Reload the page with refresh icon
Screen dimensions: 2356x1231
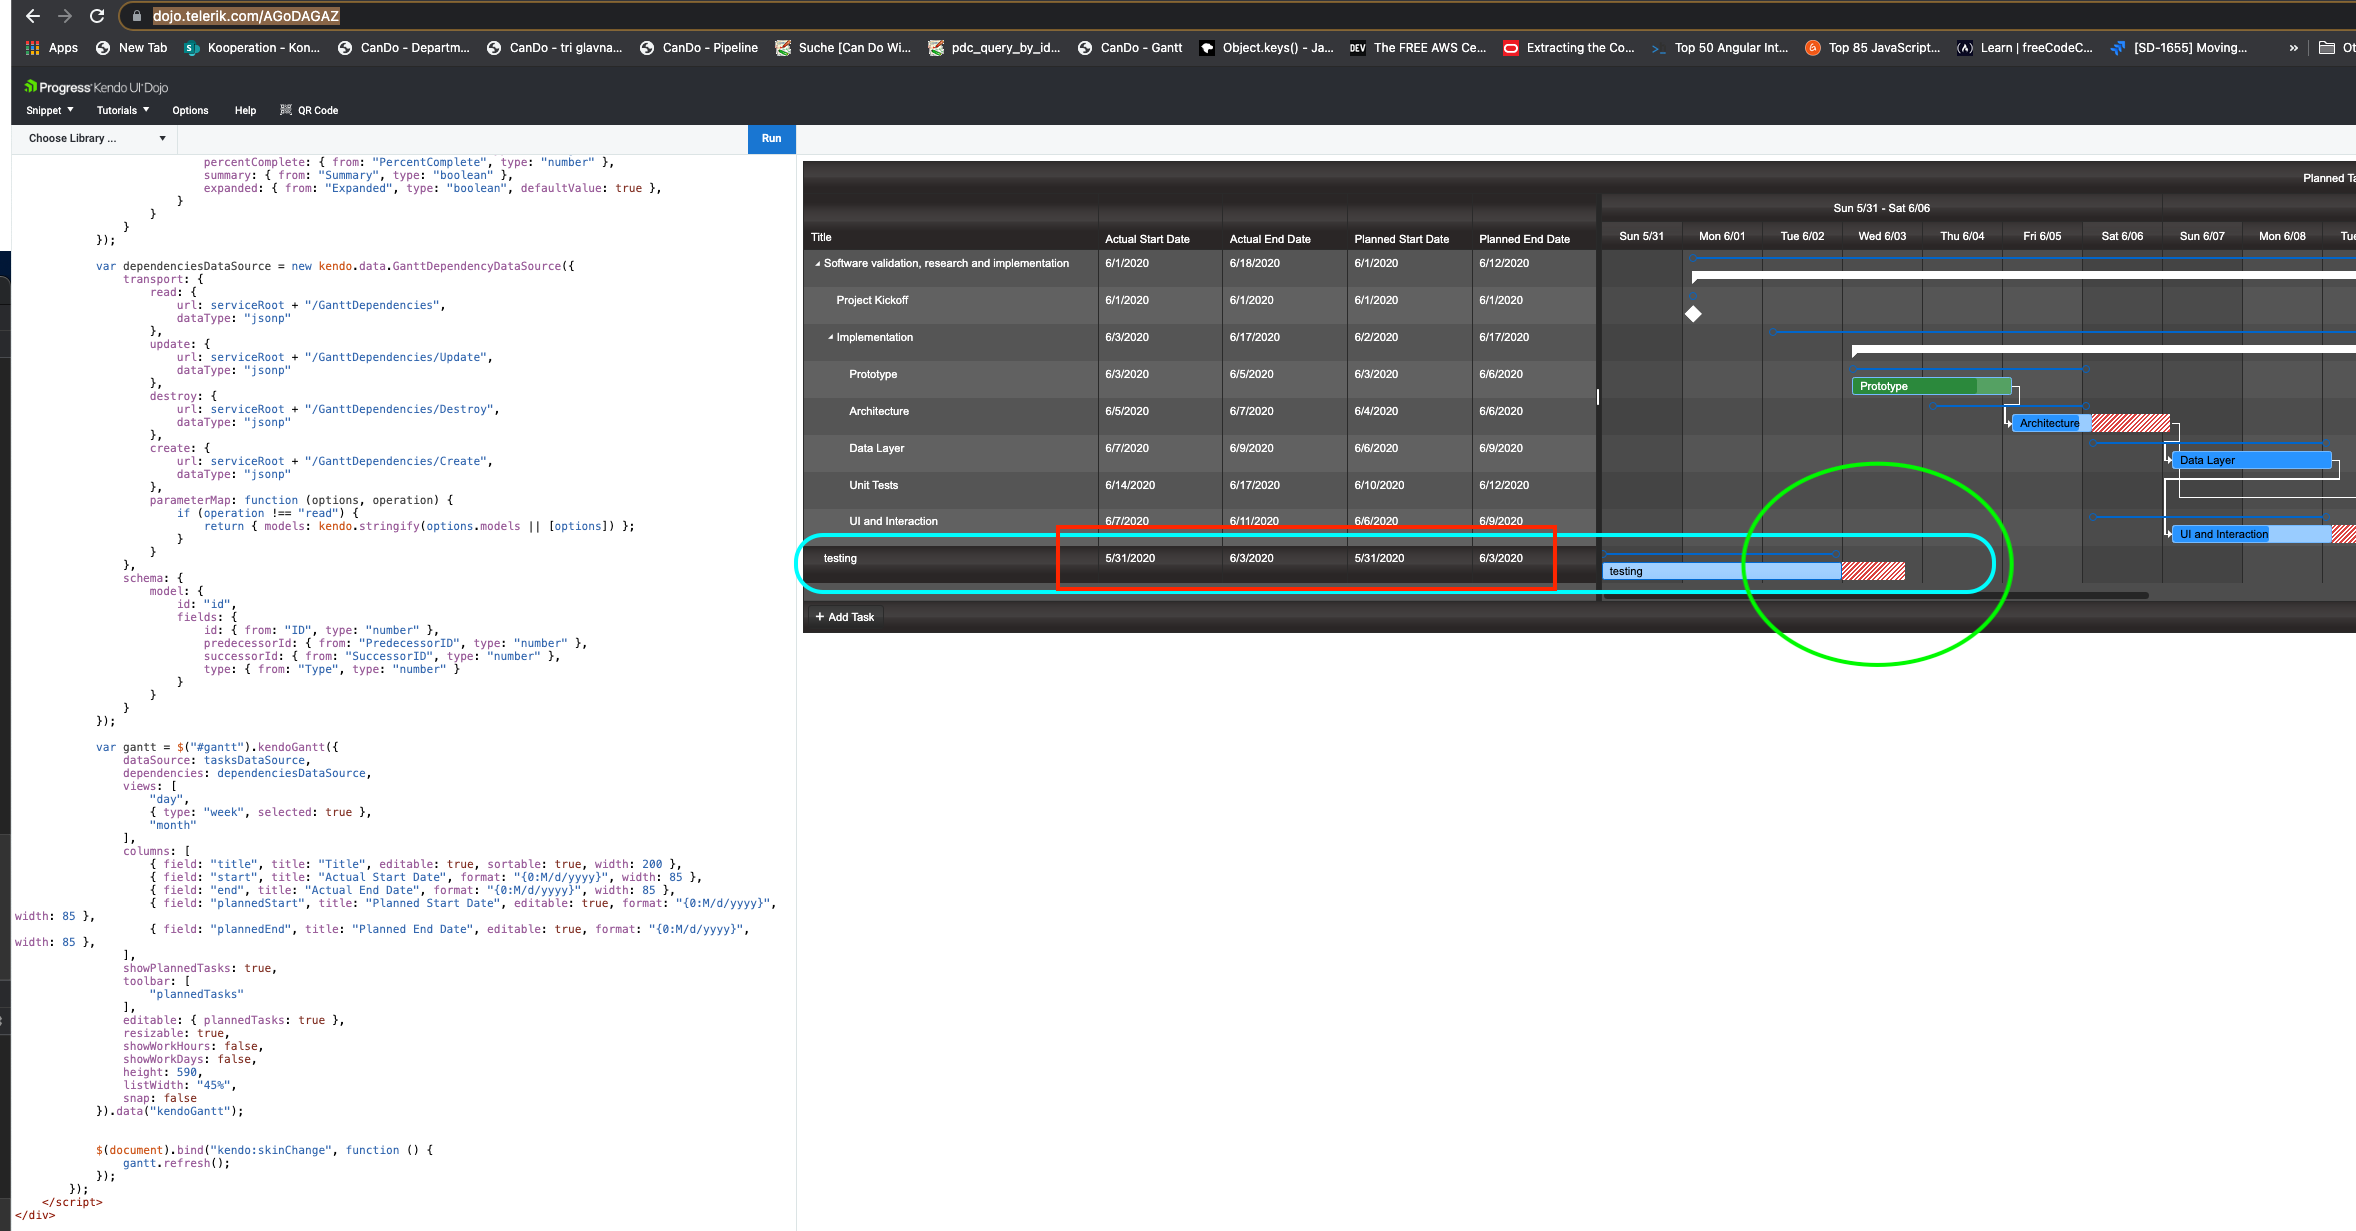coord(97,16)
